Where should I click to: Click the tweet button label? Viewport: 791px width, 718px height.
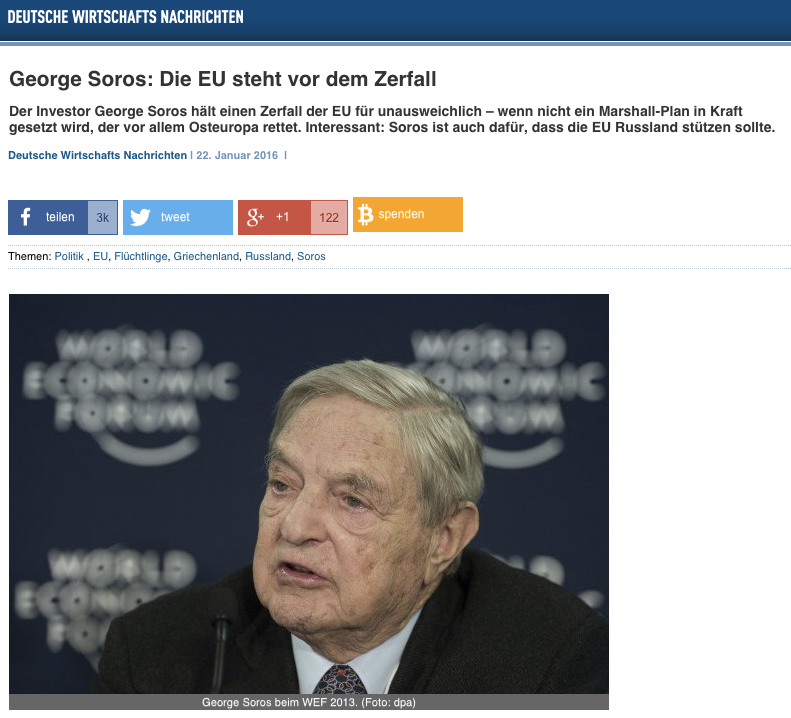(175, 217)
